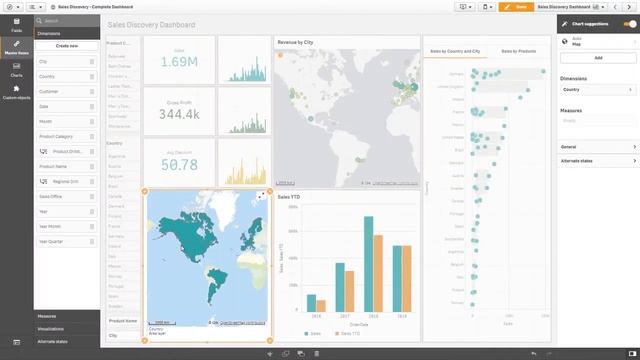
Task: Click the Year Month dimension item
Action: pos(67,227)
